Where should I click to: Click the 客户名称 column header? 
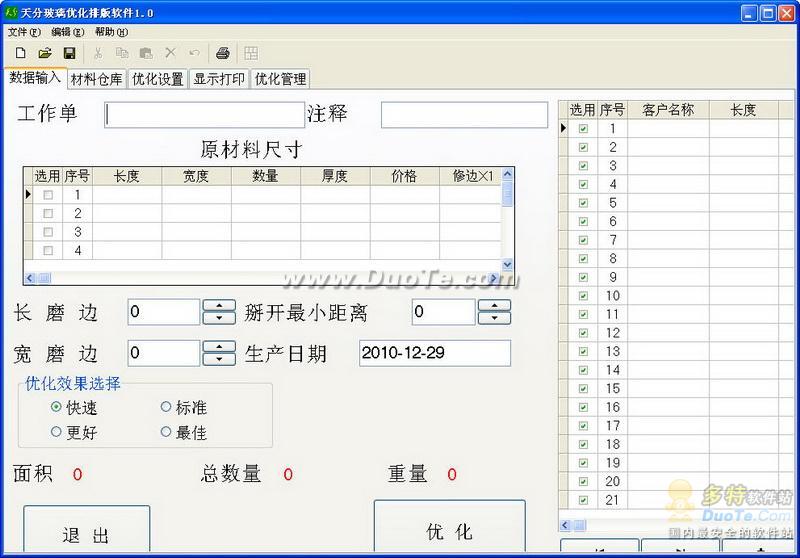point(668,110)
